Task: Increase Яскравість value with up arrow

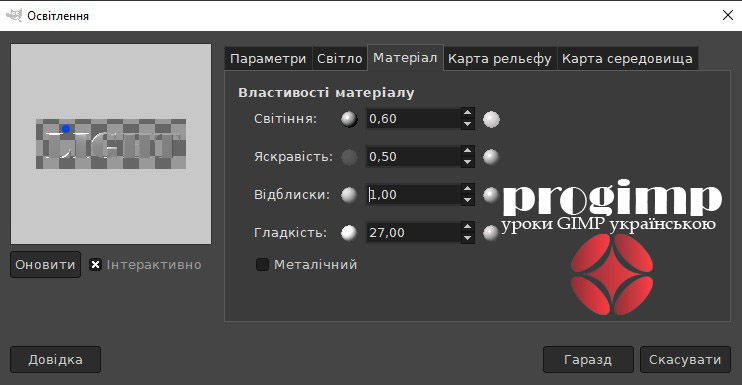Action: coord(468,151)
